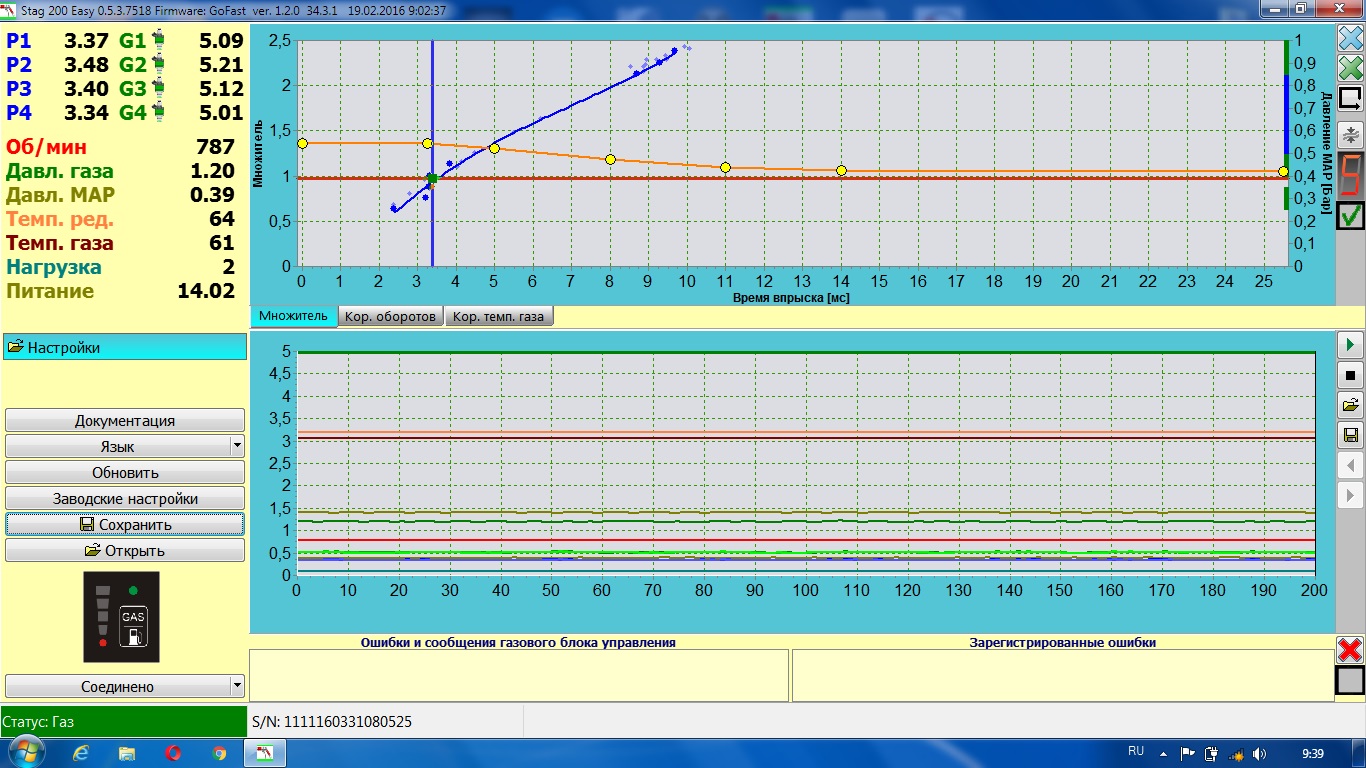Select multiplier curve point at 14 ms
Viewport: 1366px width, 768px height.
point(841,170)
